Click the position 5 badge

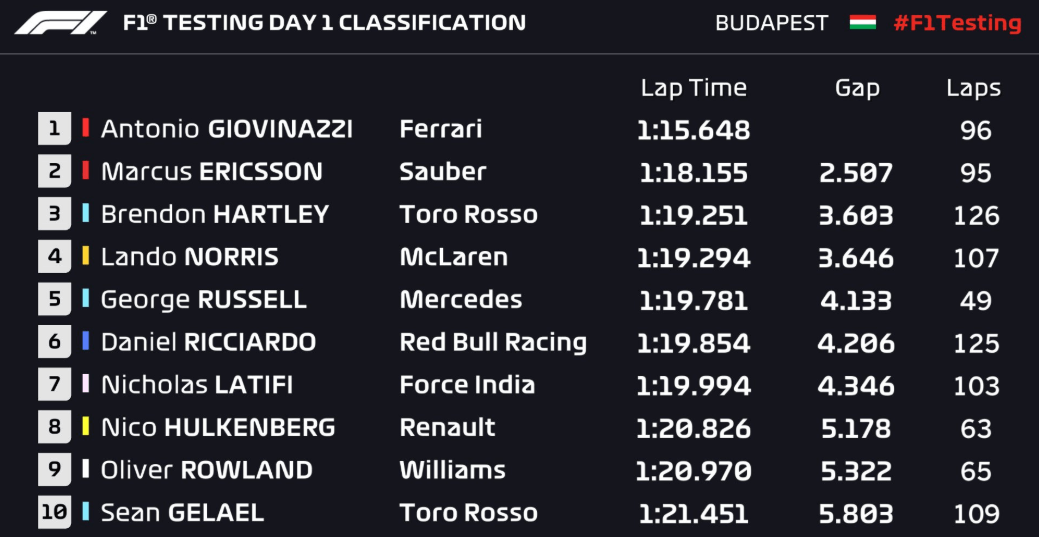[x=54, y=298]
